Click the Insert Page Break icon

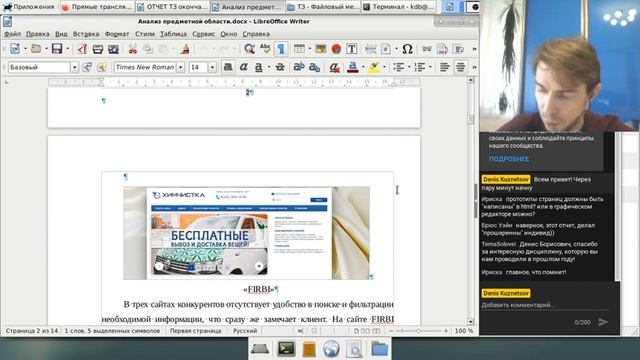coord(371,49)
